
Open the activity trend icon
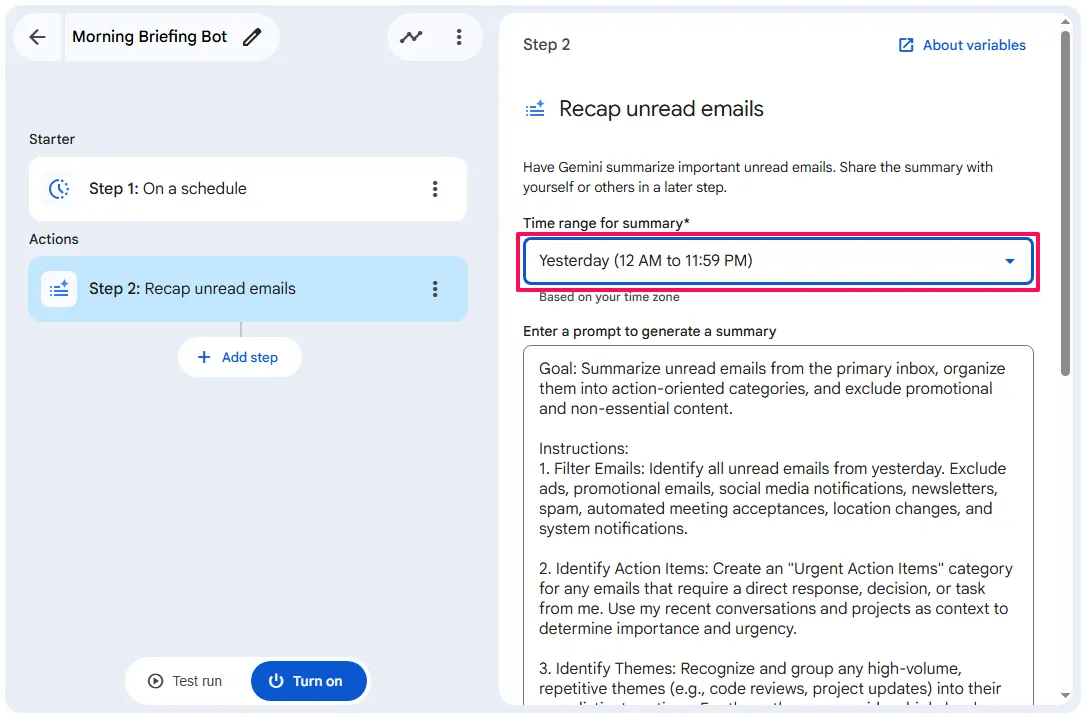411,37
